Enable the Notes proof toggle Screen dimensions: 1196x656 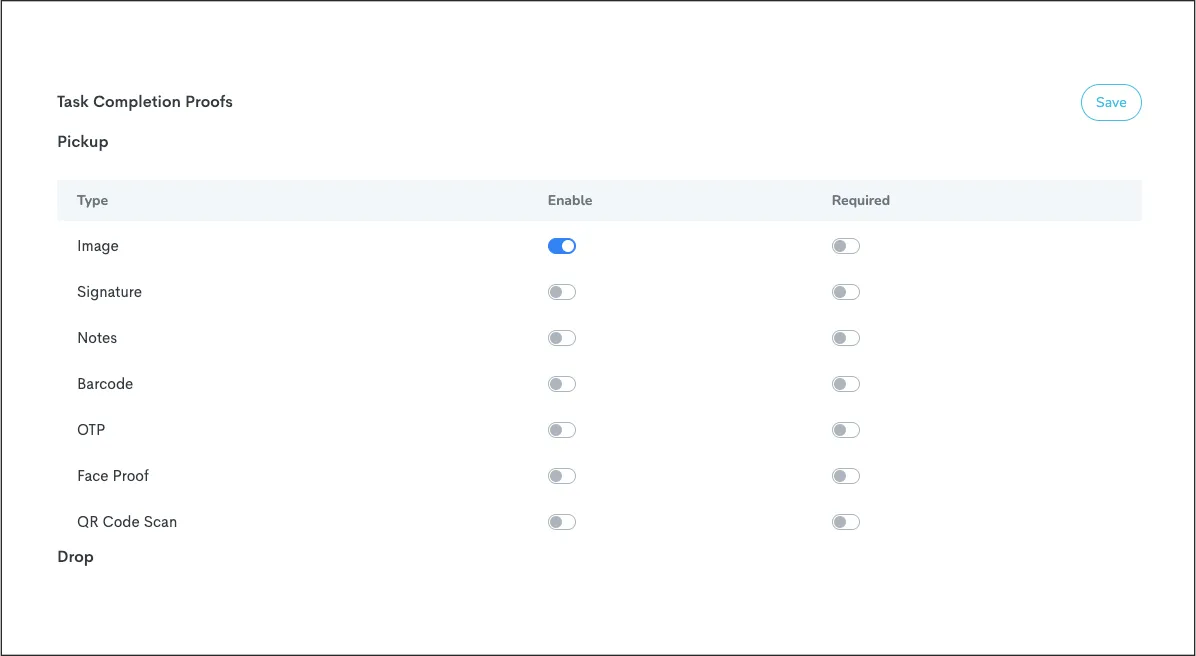tap(561, 338)
